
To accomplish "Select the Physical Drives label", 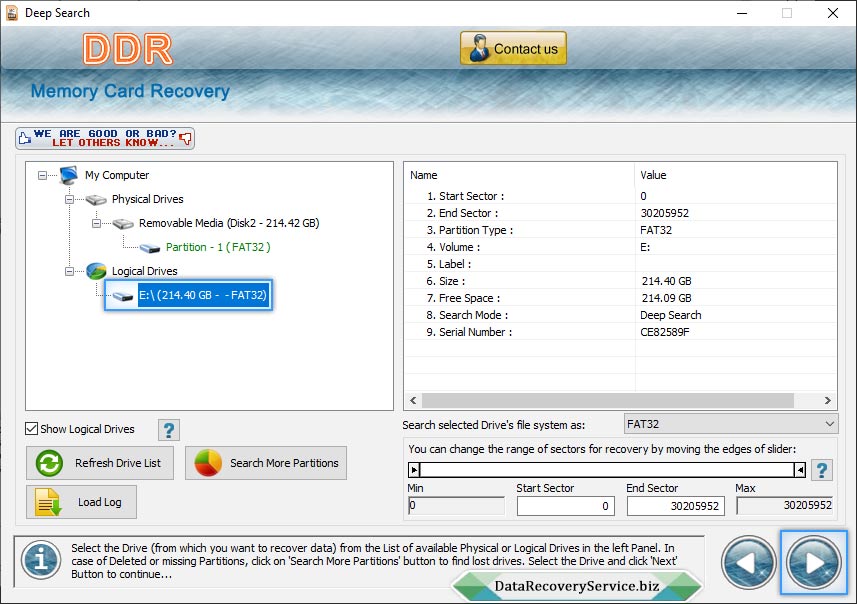I will click(x=148, y=199).
